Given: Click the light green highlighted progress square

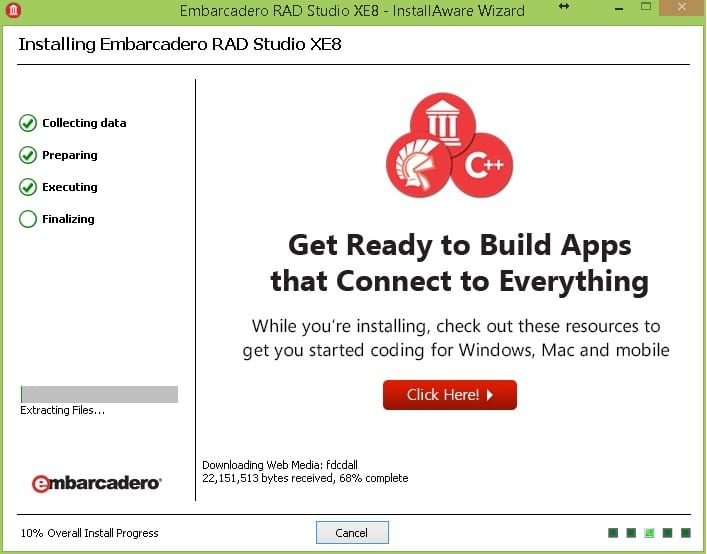Looking at the screenshot, I should tap(649, 533).
